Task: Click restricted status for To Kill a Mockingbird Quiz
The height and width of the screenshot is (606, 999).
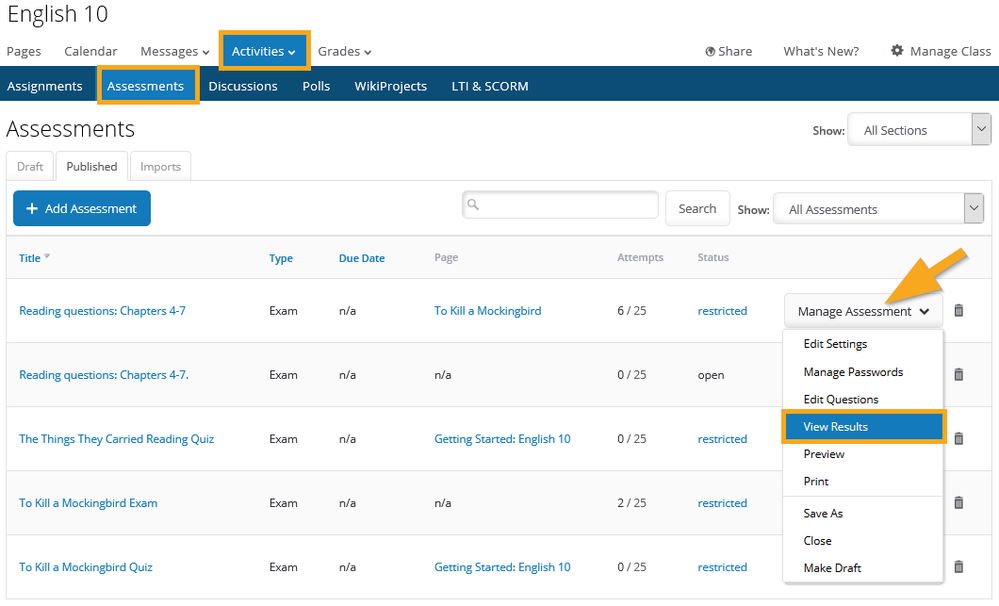Action: click(722, 566)
